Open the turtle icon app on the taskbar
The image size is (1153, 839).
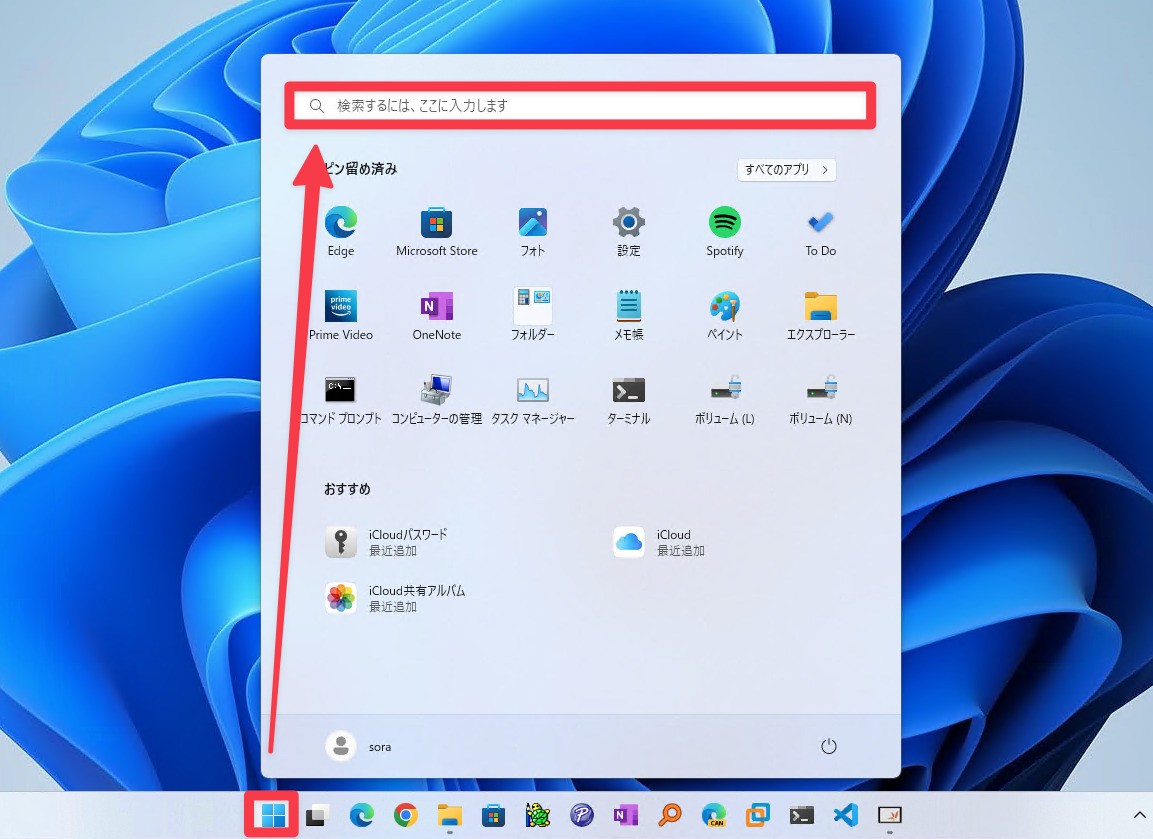[x=538, y=815]
